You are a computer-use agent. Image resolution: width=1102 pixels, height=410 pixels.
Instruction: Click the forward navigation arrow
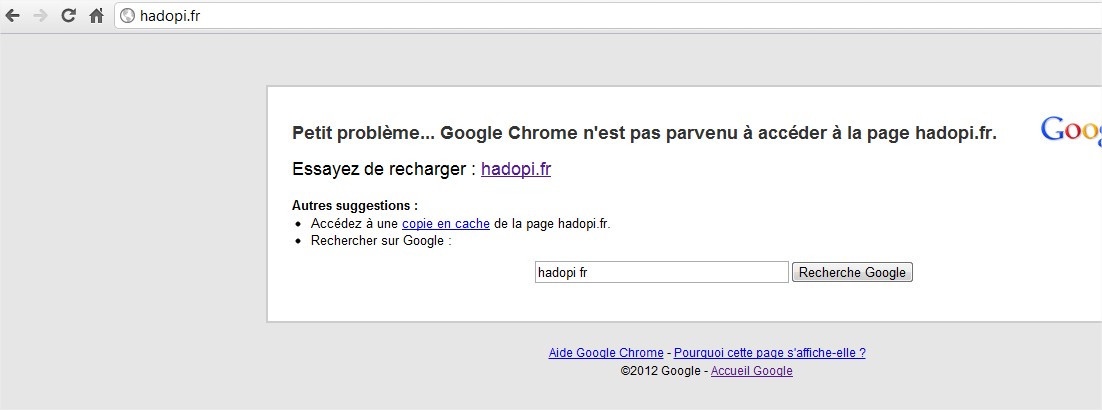tap(40, 15)
